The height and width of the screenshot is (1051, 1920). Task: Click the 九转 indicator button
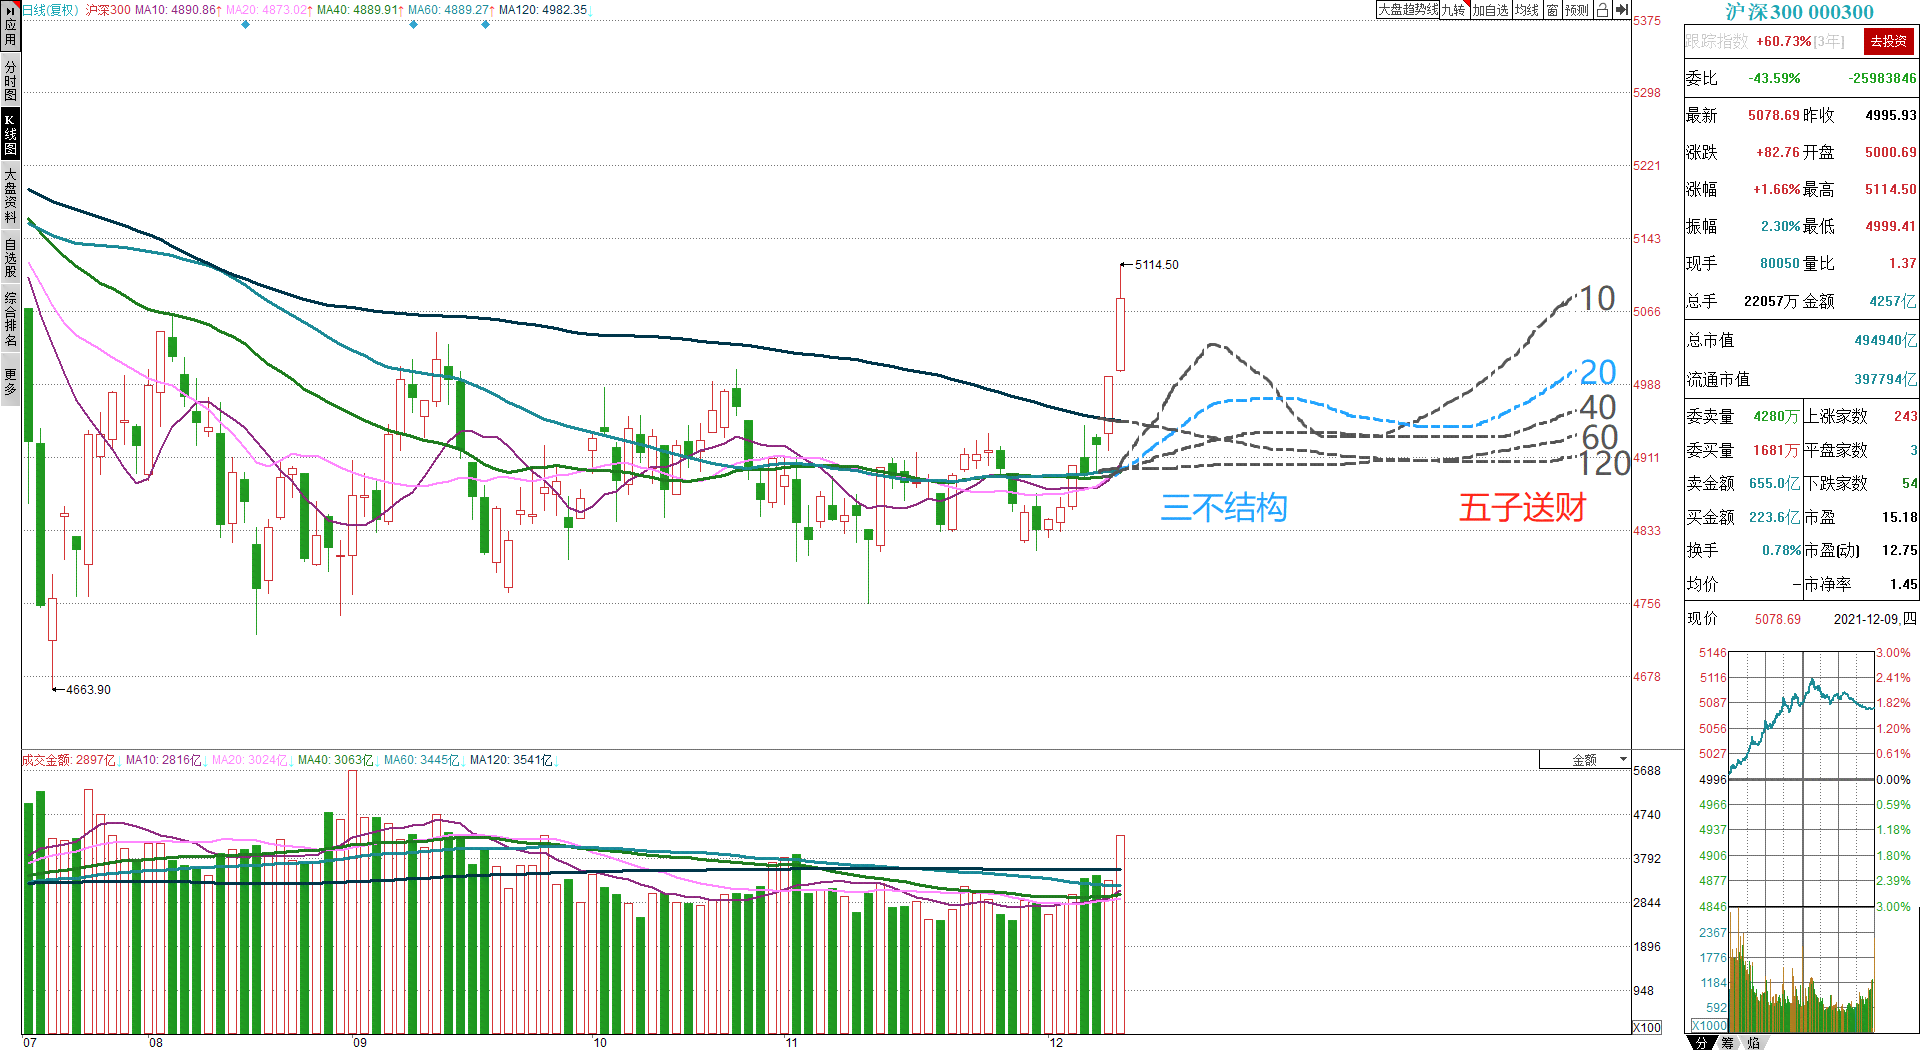click(x=1453, y=10)
